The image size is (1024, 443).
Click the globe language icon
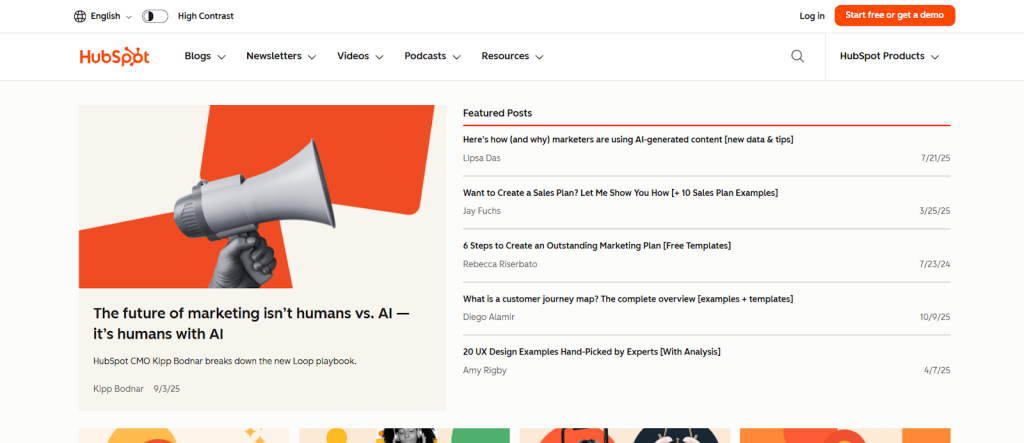(80, 16)
